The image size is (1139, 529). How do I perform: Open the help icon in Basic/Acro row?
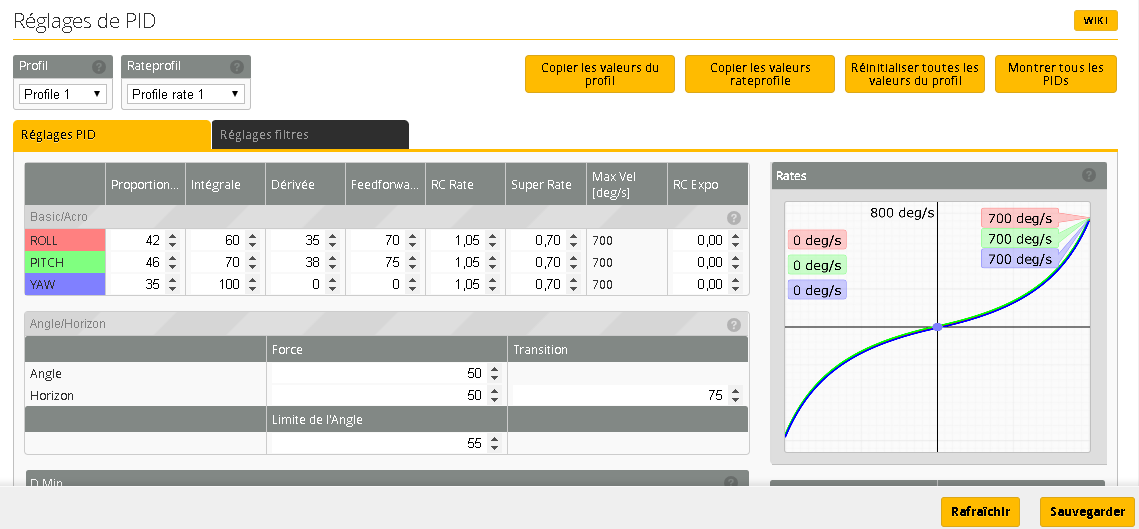click(x=733, y=217)
